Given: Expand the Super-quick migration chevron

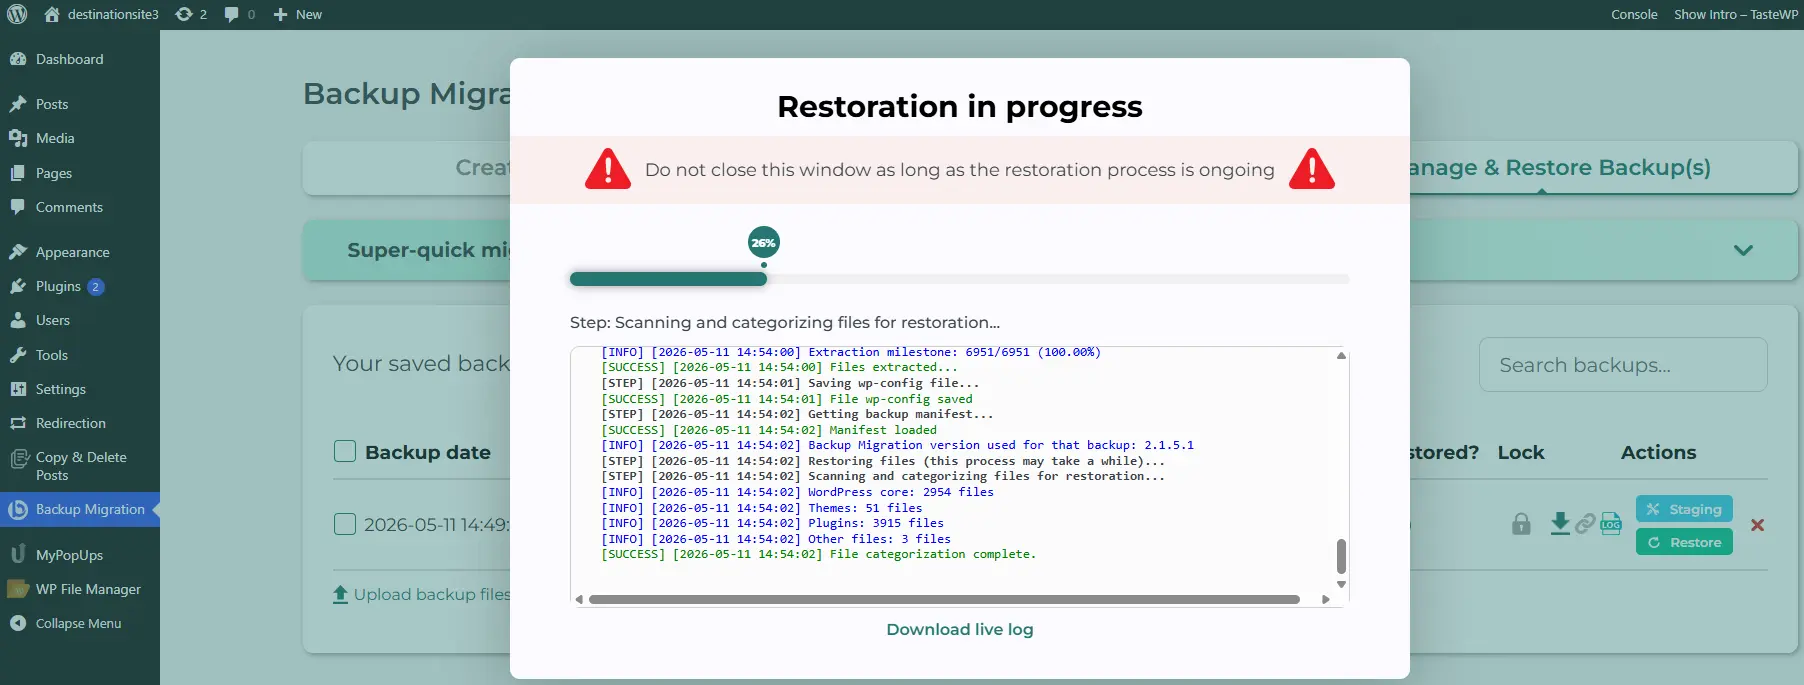Looking at the screenshot, I should tap(1743, 250).
